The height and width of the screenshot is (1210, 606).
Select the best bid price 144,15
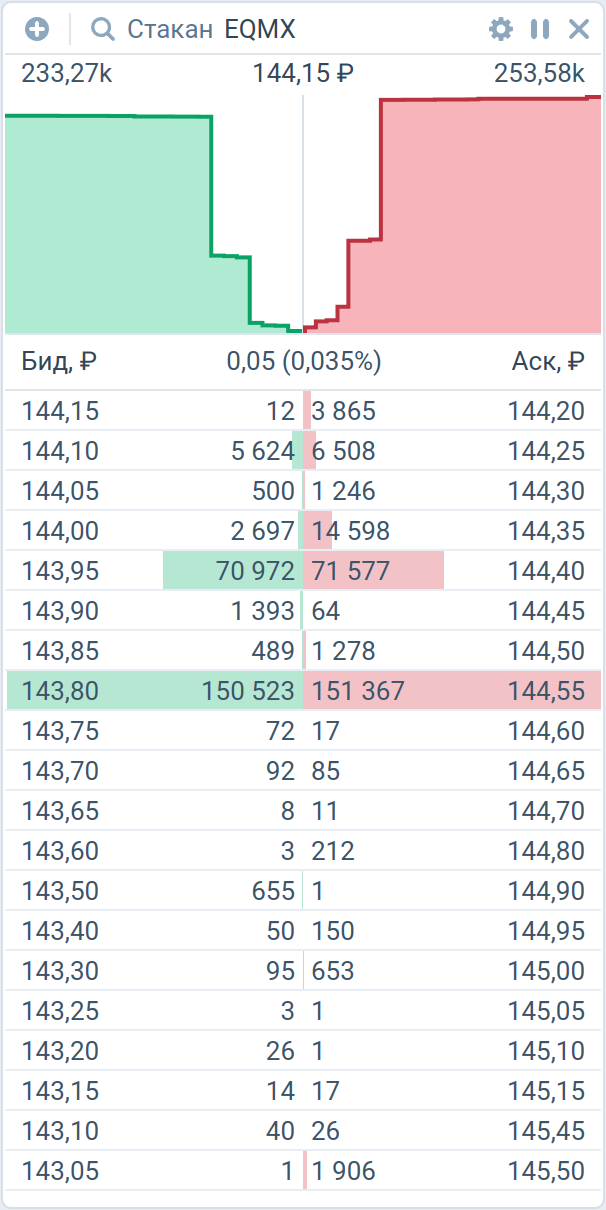pos(61,411)
